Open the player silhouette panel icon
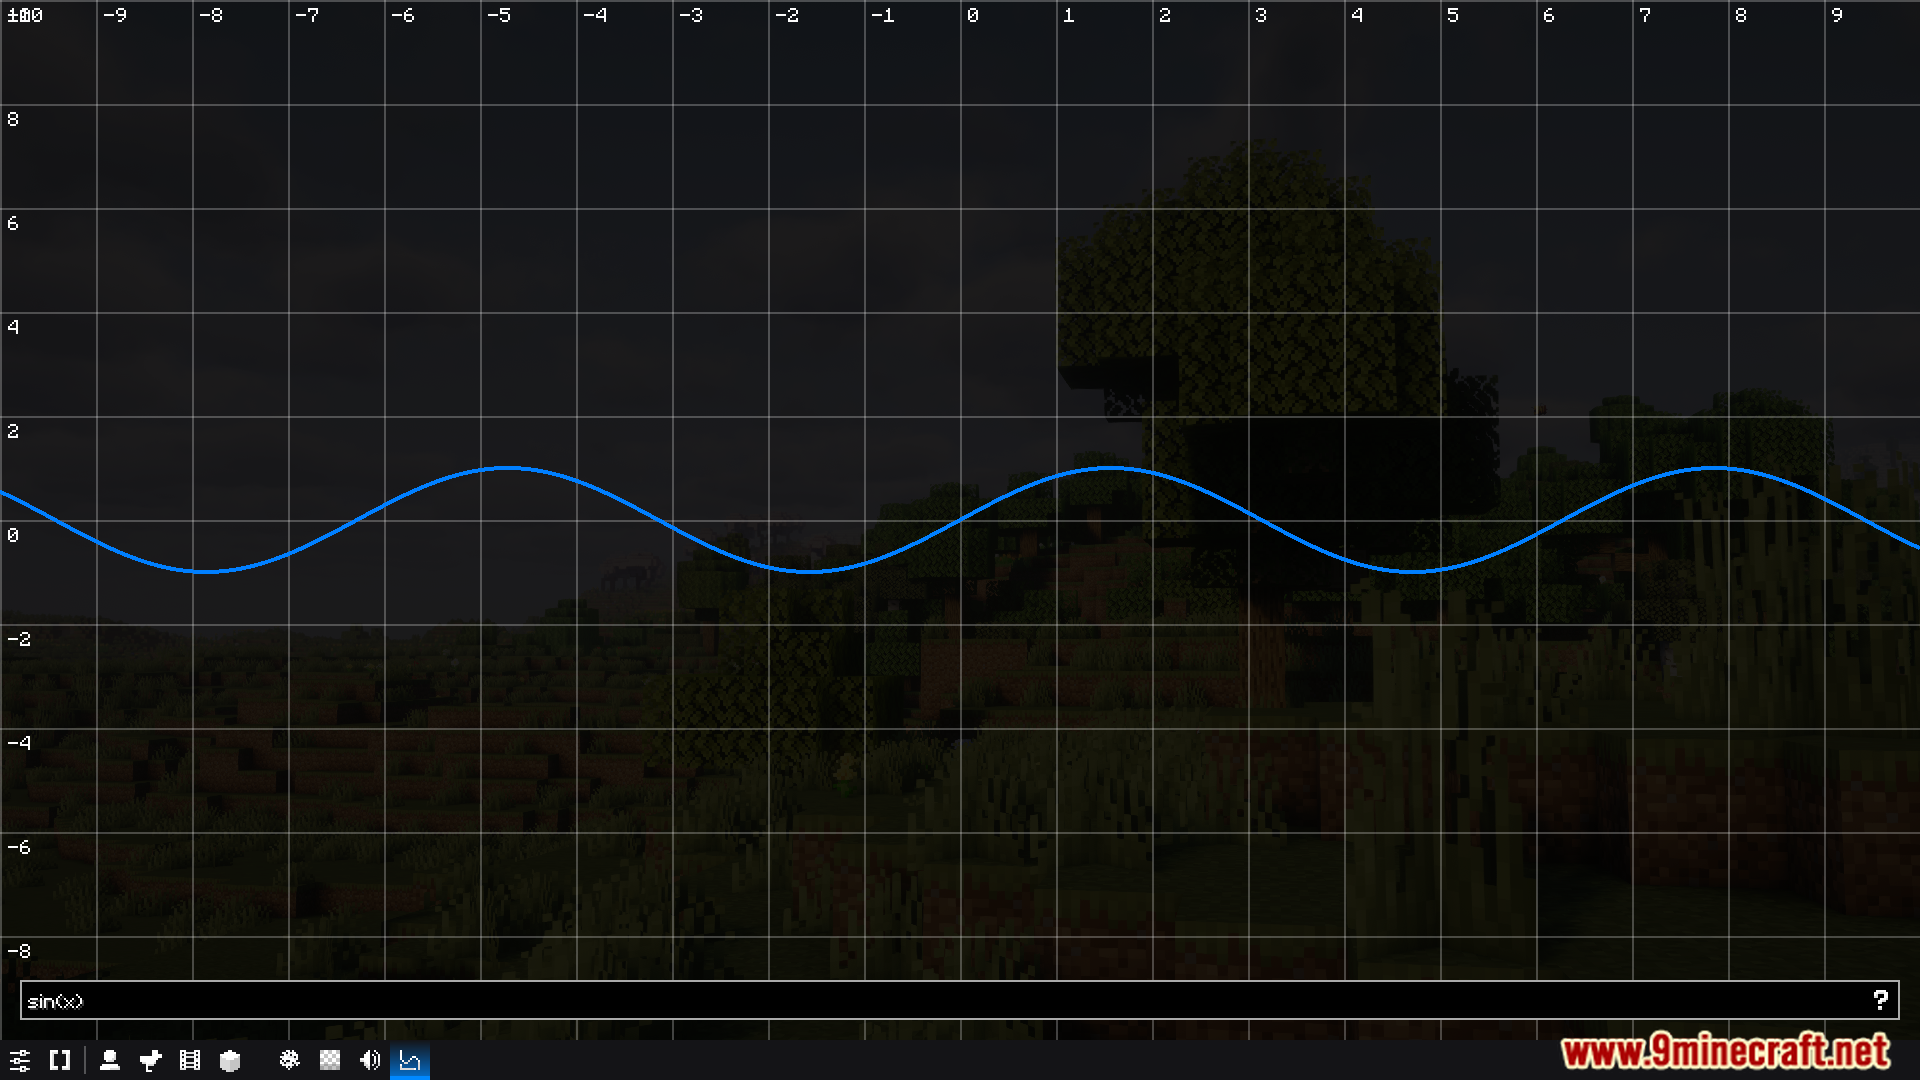The height and width of the screenshot is (1080, 1920). (110, 1060)
